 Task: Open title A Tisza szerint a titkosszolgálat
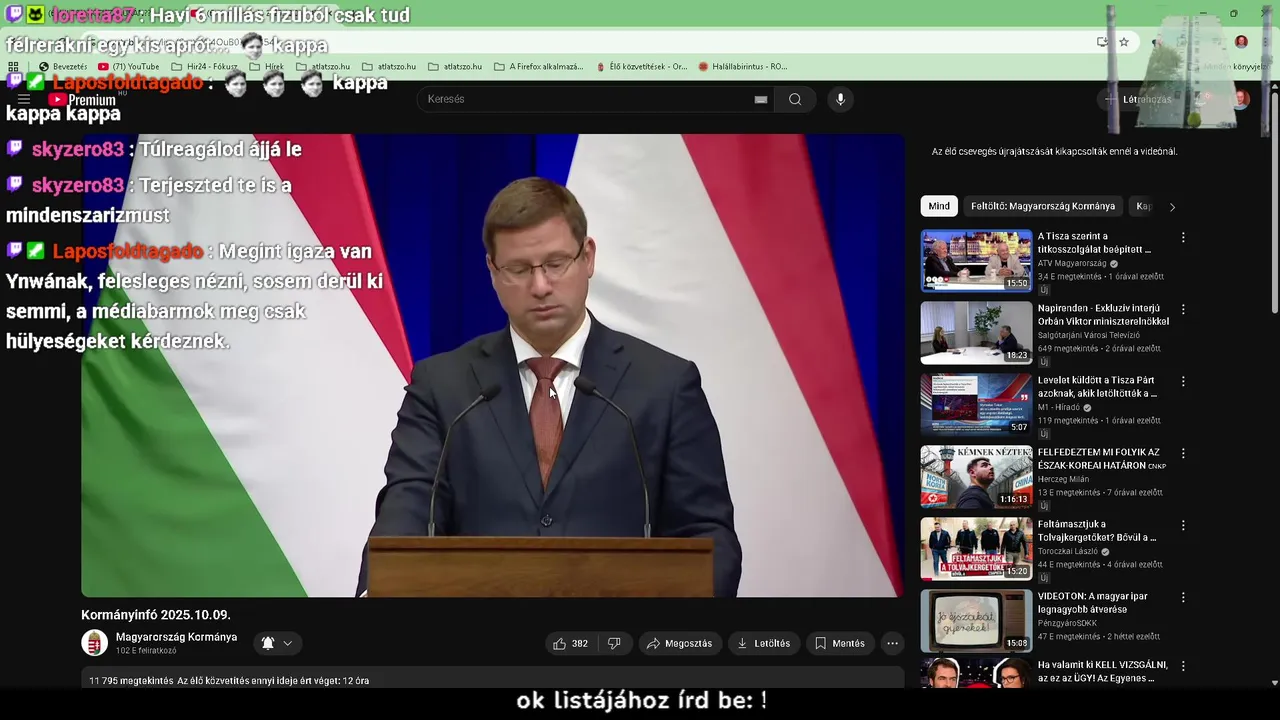click(x=1095, y=243)
